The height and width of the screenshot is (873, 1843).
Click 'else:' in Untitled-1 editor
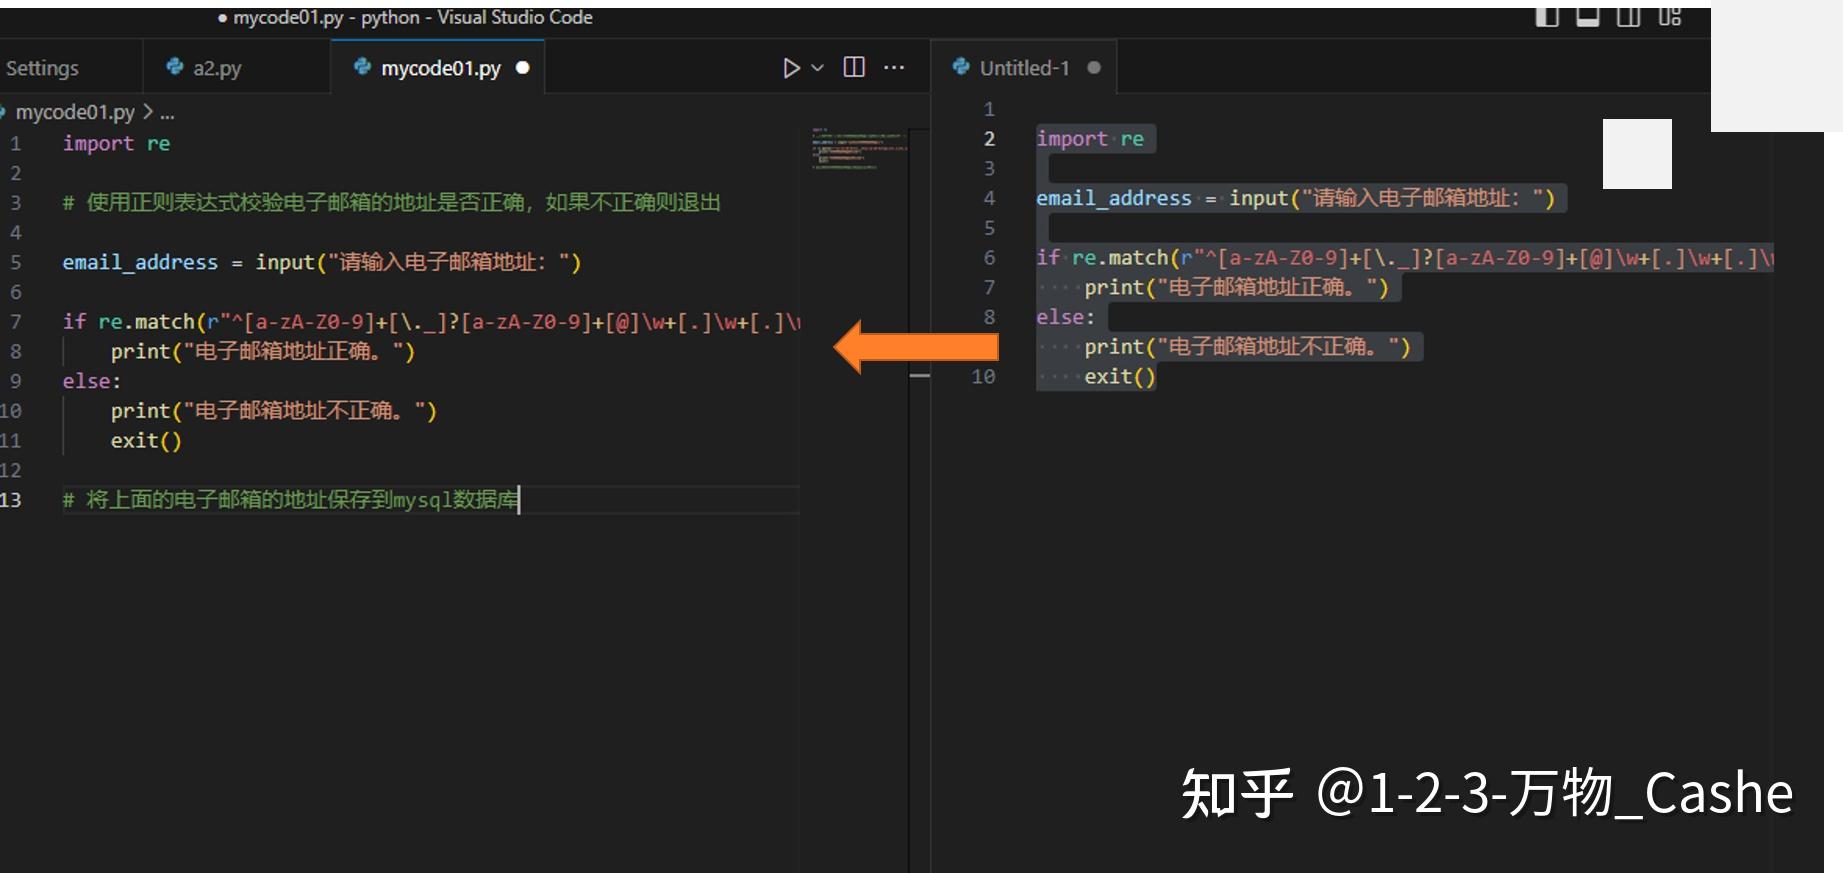1065,317
